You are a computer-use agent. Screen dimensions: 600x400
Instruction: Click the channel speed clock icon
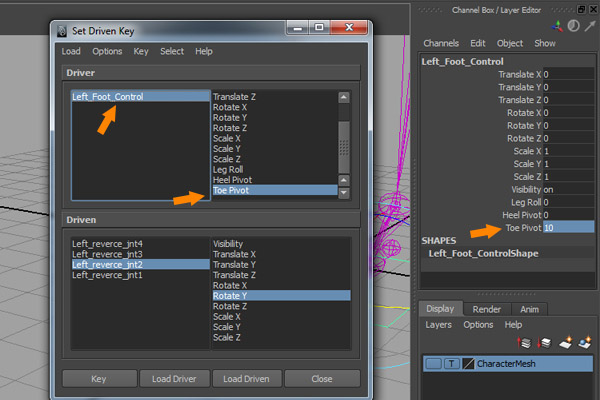coord(573,26)
